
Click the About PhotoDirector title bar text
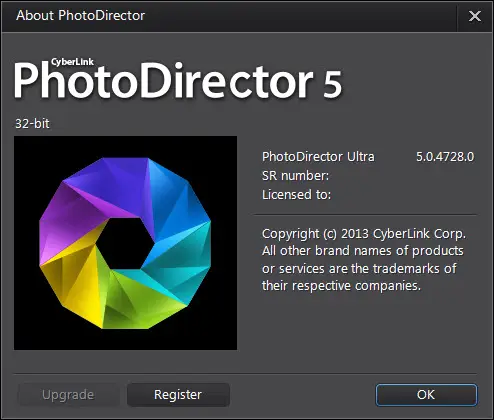(80, 15)
